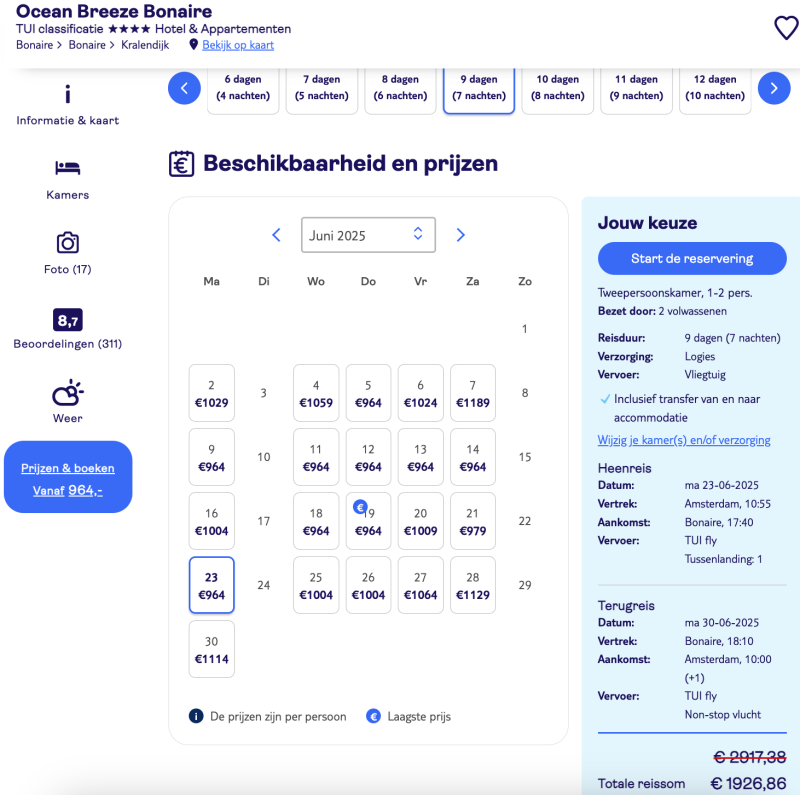Click the Totale reissom € 1926,86 amount
Viewport: 800px width, 795px height.
click(748, 783)
